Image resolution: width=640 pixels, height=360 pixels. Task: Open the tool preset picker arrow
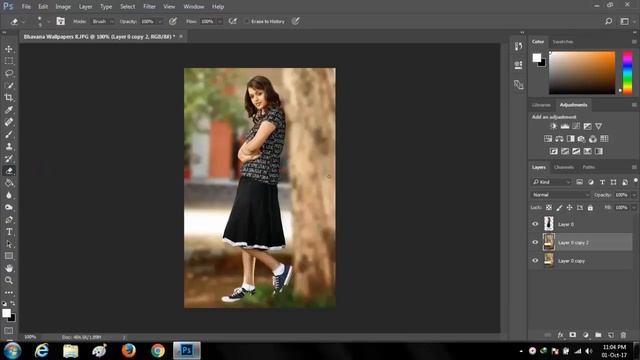click(x=23, y=21)
